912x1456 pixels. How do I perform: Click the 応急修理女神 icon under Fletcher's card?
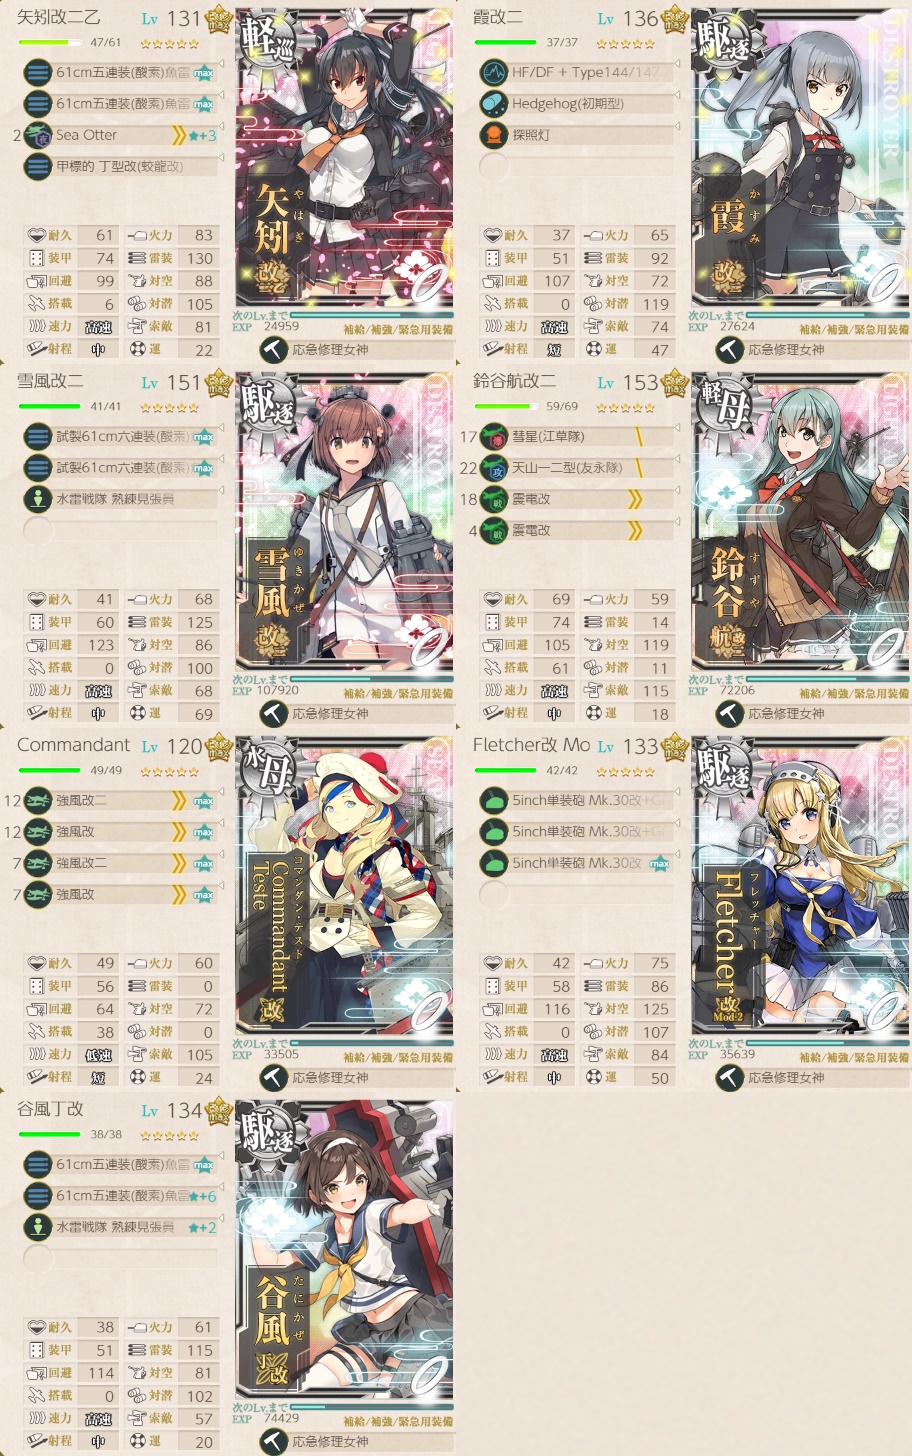[730, 1077]
